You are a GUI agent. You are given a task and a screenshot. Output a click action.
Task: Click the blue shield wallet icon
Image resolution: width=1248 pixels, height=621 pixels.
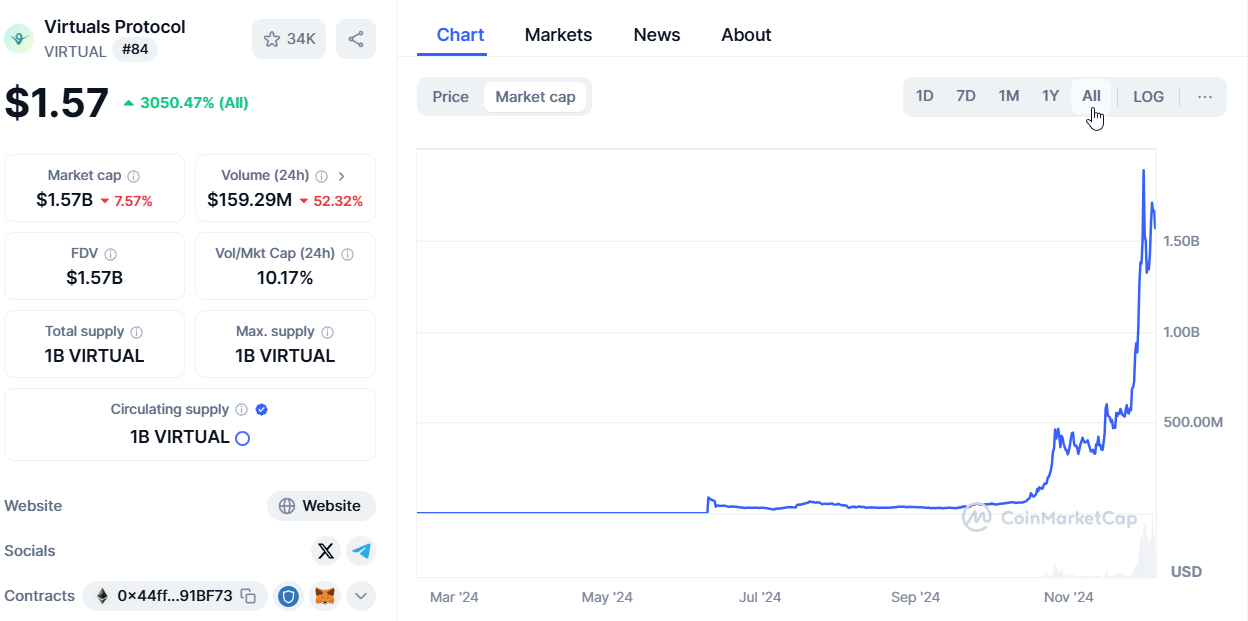pos(289,596)
